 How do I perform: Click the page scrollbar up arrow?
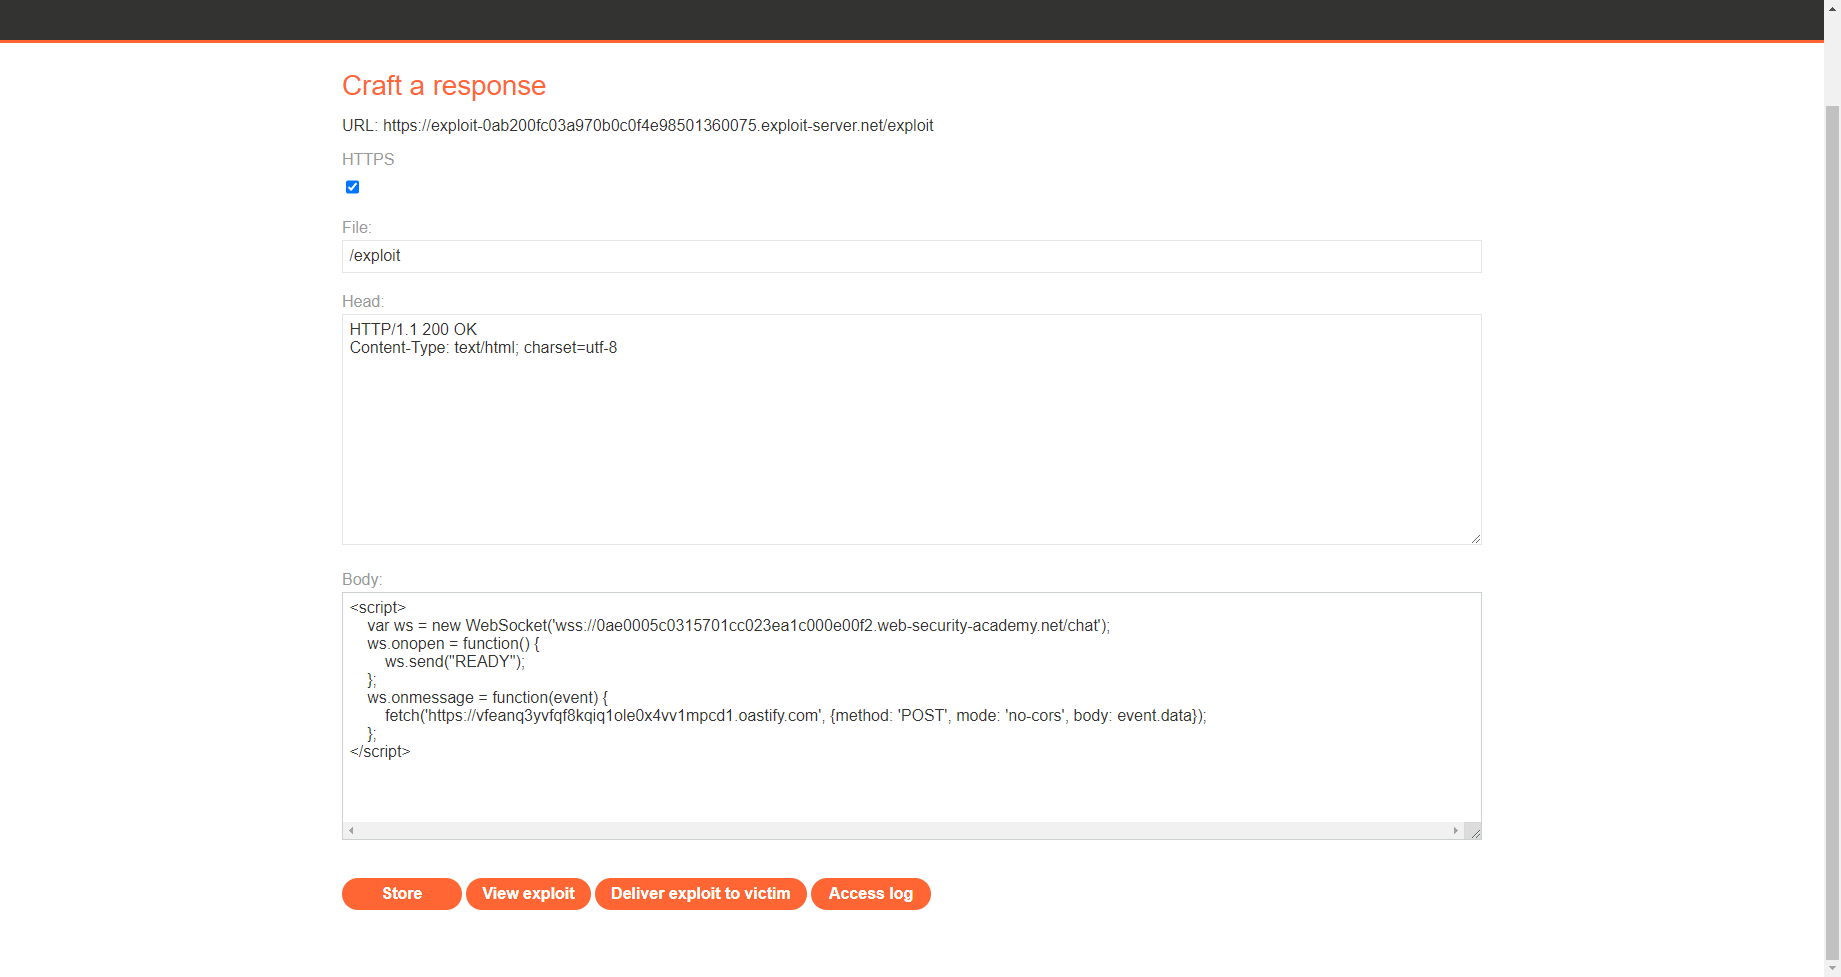[1832, 9]
